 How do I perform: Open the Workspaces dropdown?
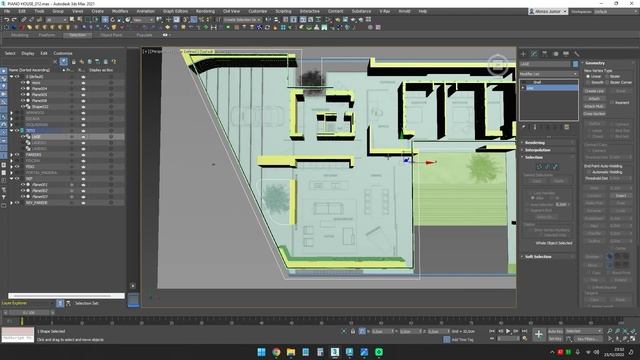[615, 11]
